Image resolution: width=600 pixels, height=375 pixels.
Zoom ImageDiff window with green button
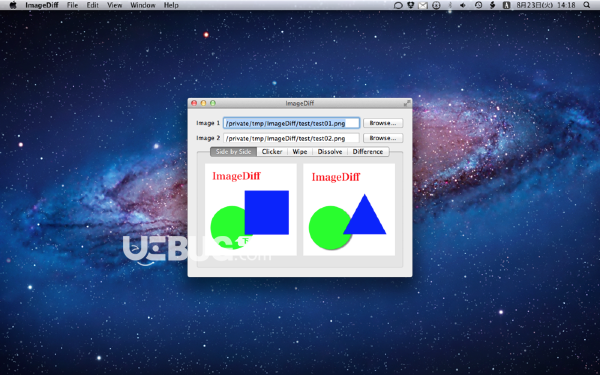(x=213, y=103)
